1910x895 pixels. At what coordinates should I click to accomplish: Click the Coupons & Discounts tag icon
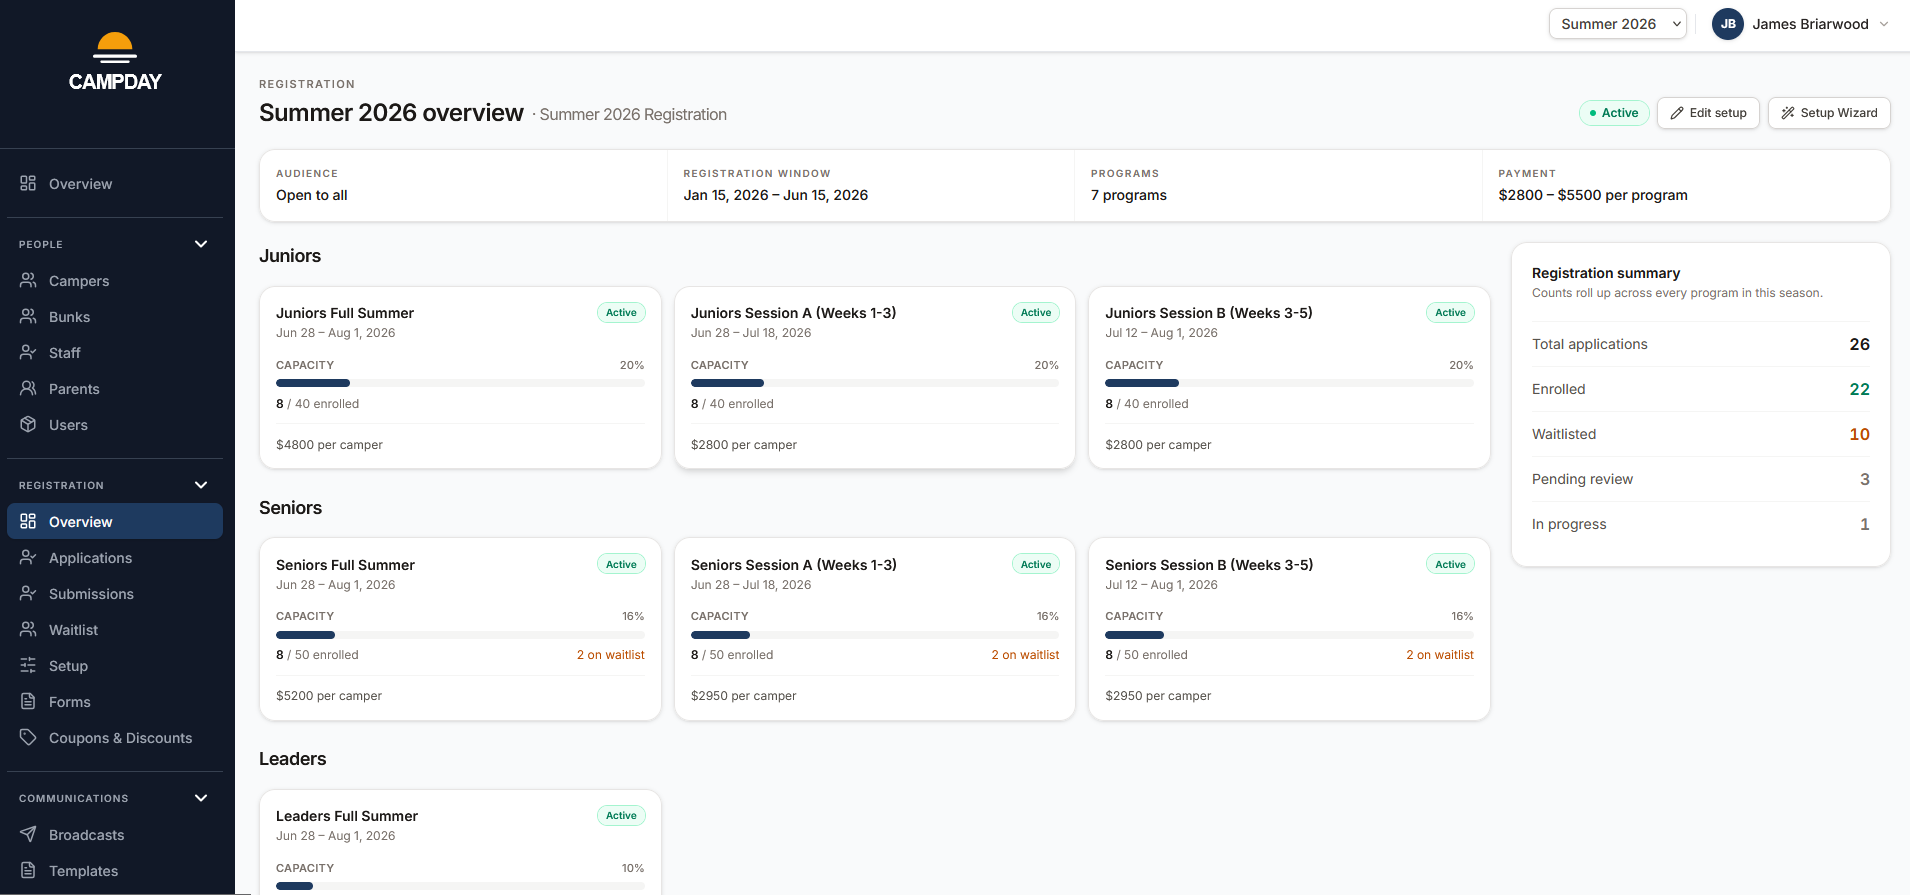pyautogui.click(x=28, y=737)
